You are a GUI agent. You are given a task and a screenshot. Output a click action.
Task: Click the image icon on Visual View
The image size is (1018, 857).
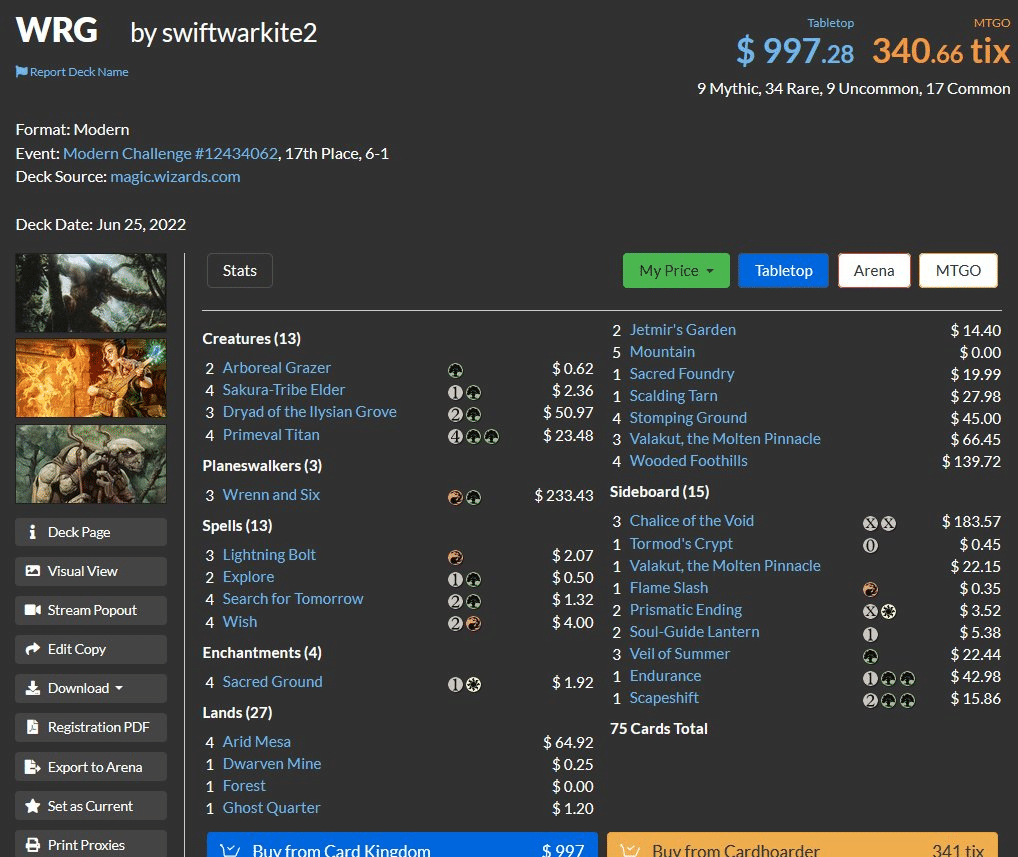point(33,571)
